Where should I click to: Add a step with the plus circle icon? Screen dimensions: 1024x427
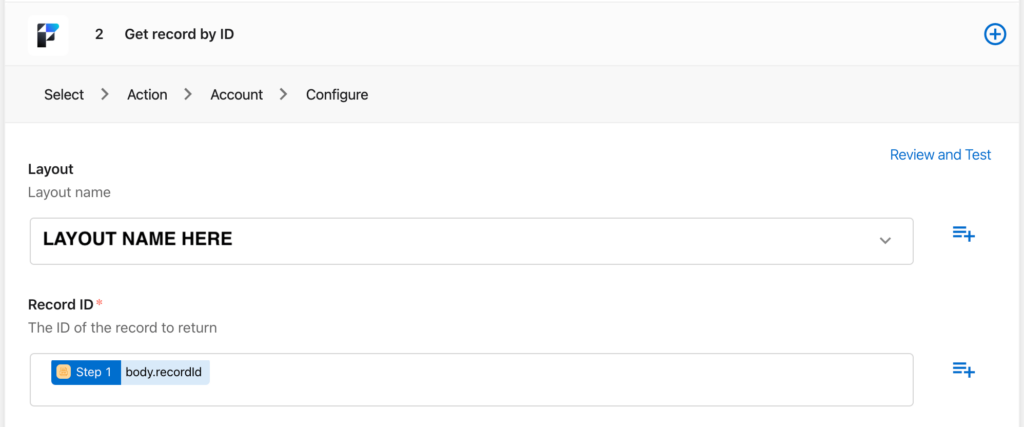(995, 34)
